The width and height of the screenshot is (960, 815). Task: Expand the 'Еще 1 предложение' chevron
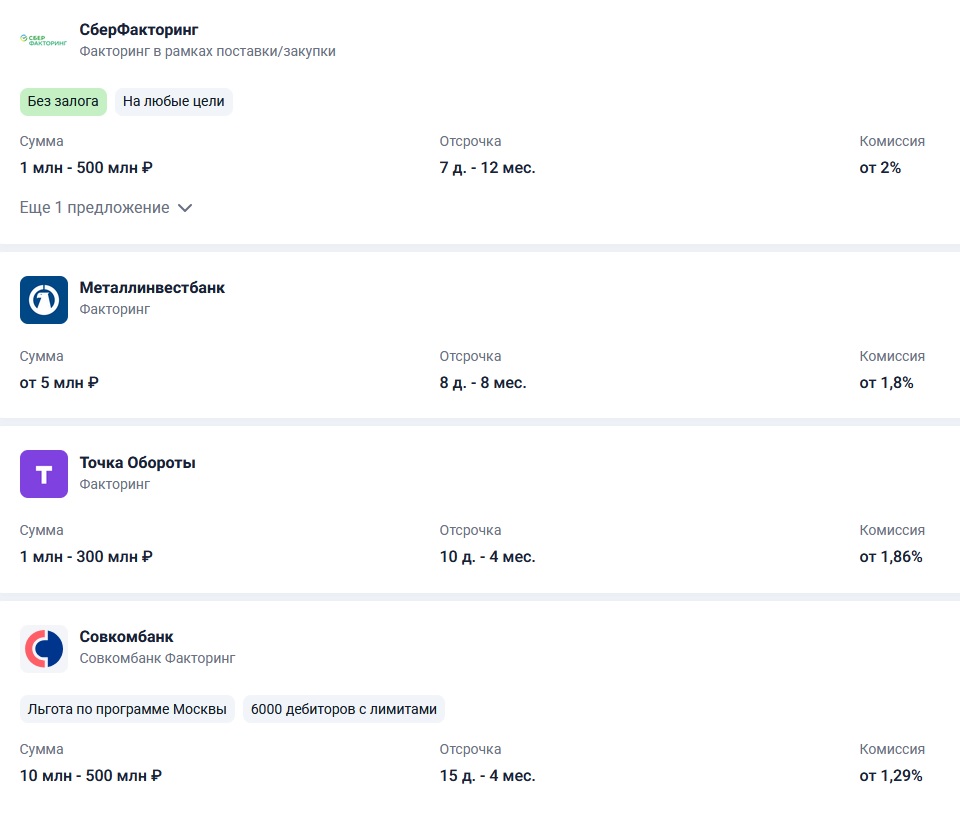[185, 208]
